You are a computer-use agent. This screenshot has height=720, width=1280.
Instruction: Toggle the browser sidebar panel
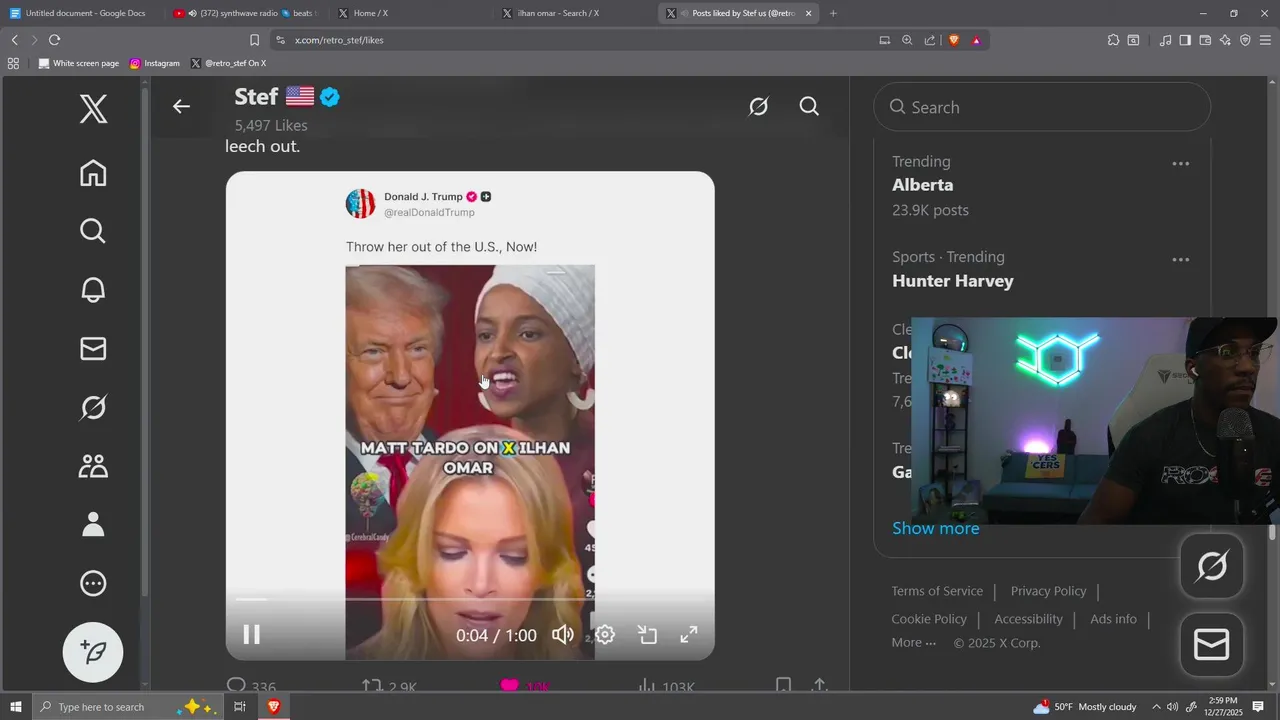coord(1185,40)
